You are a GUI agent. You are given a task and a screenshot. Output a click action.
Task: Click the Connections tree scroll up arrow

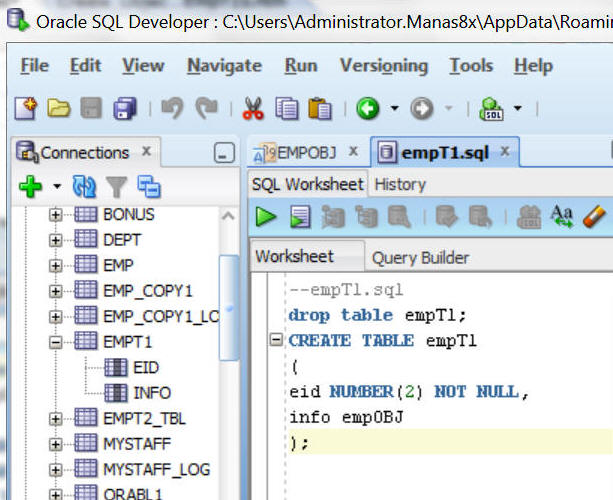pyautogui.click(x=229, y=216)
